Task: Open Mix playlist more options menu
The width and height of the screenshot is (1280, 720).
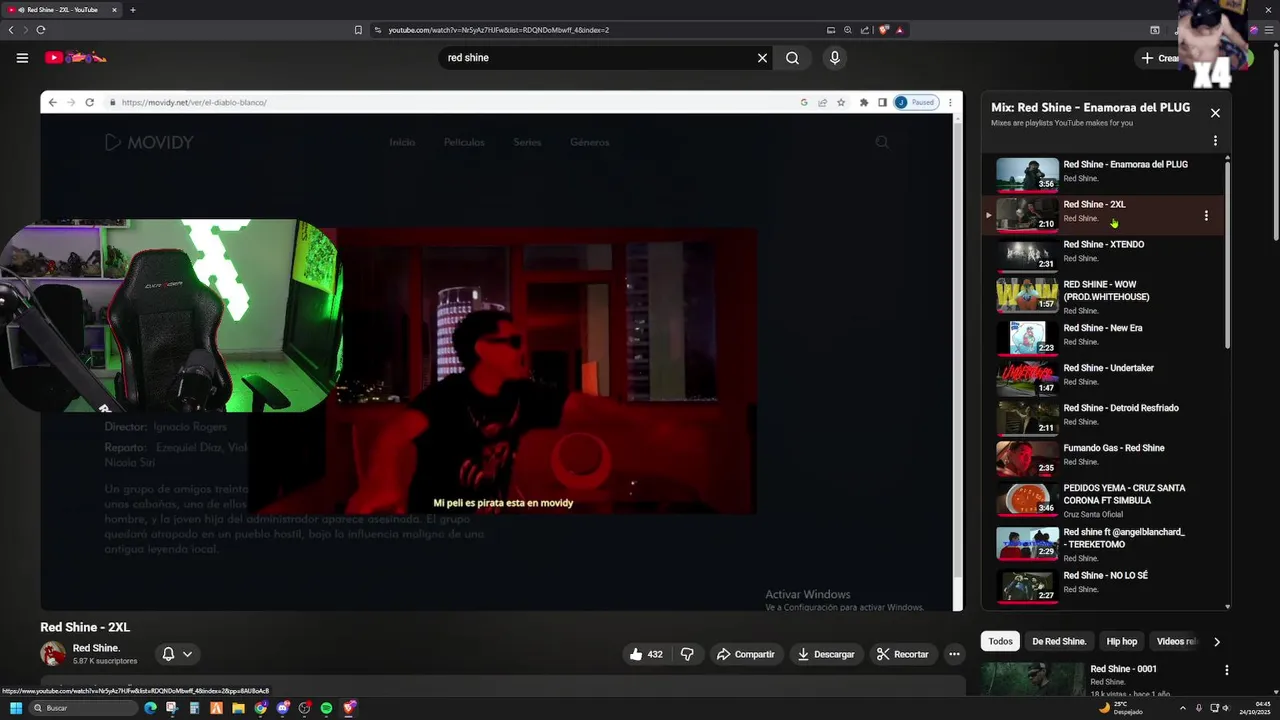Action: pos(1215,141)
